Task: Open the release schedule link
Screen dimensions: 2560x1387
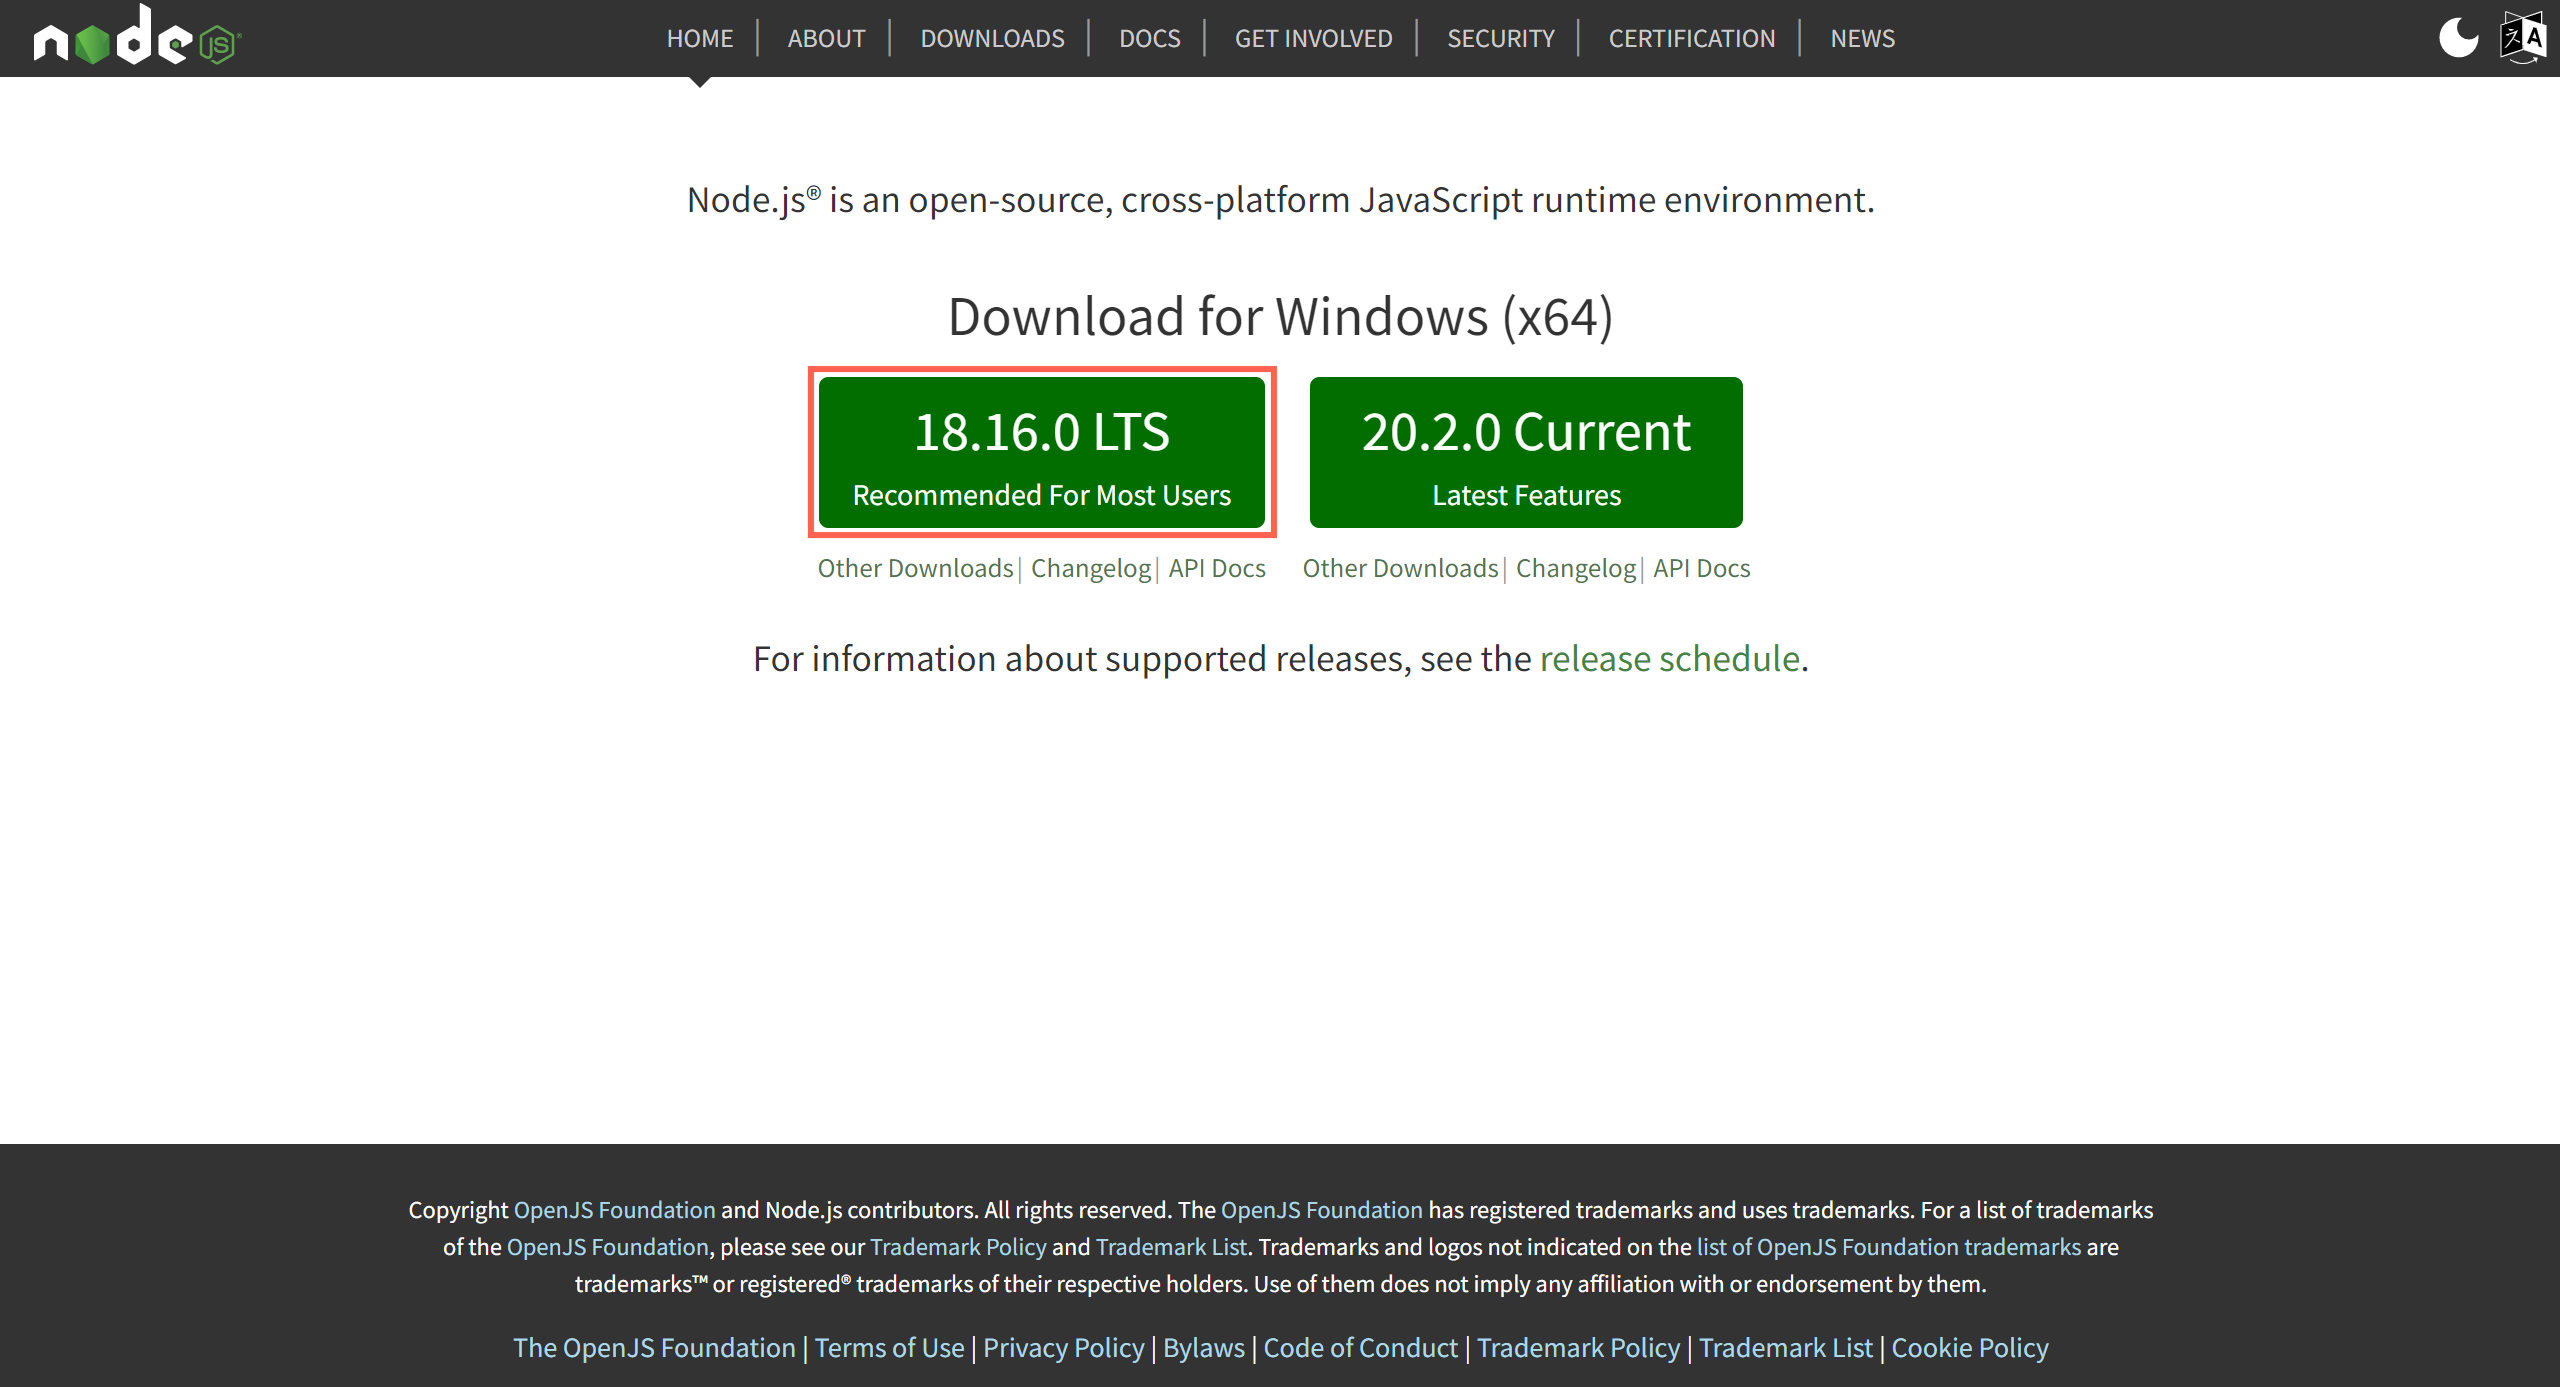Action: click(1669, 658)
